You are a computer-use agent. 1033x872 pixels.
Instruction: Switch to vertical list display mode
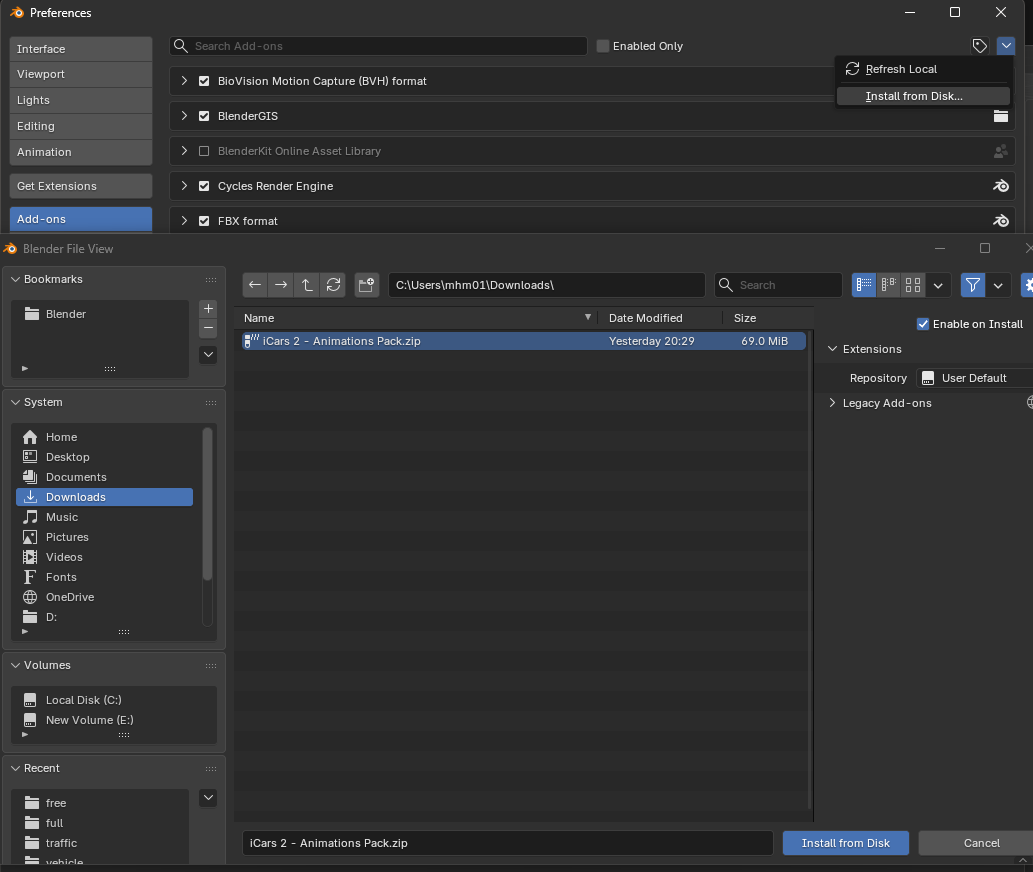tap(864, 285)
